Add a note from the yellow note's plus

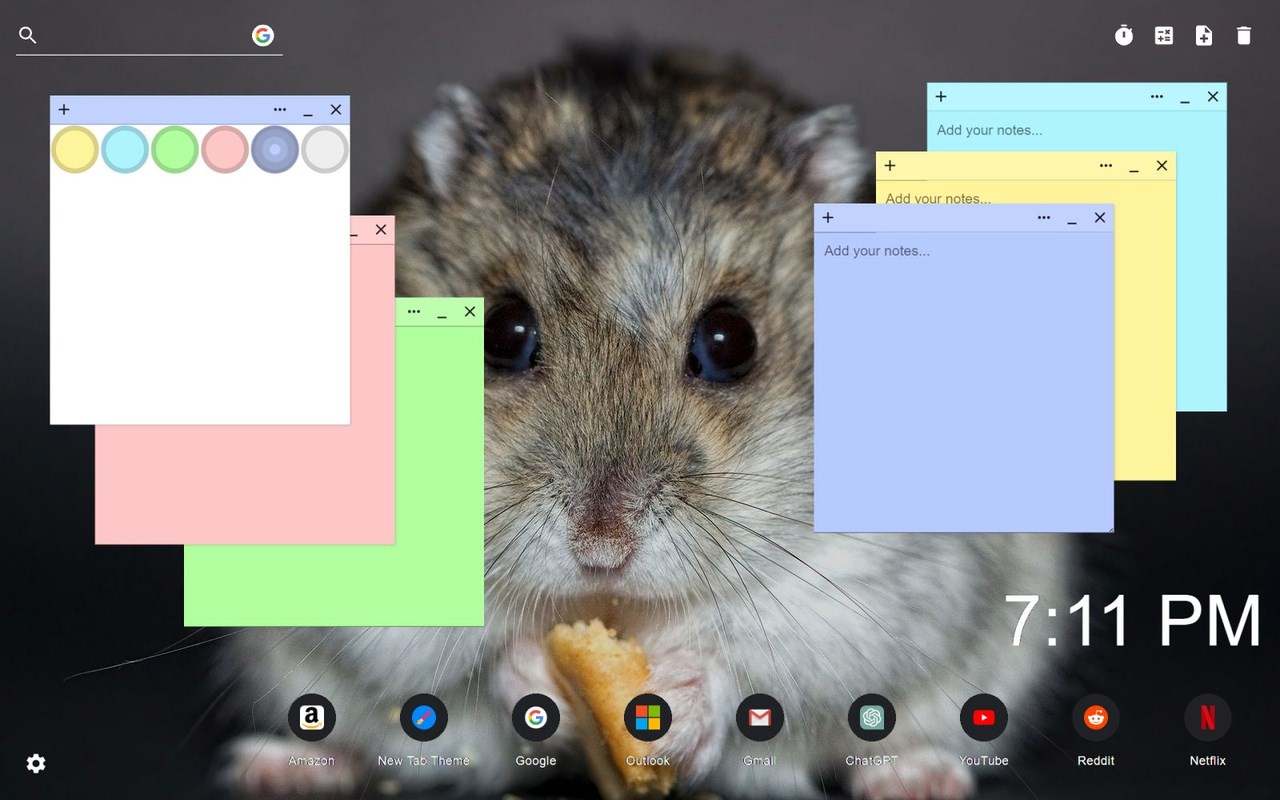coord(890,166)
